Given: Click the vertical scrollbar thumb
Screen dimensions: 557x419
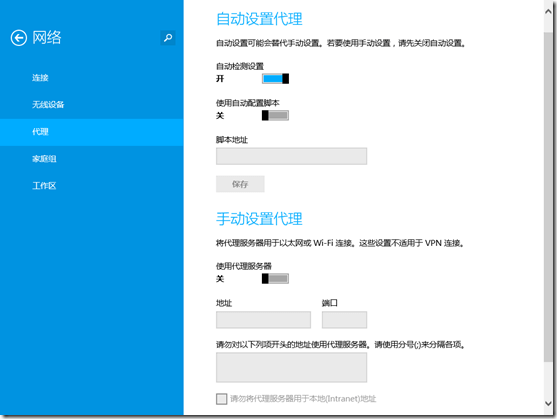Looking at the screenshot, I should [548, 197].
